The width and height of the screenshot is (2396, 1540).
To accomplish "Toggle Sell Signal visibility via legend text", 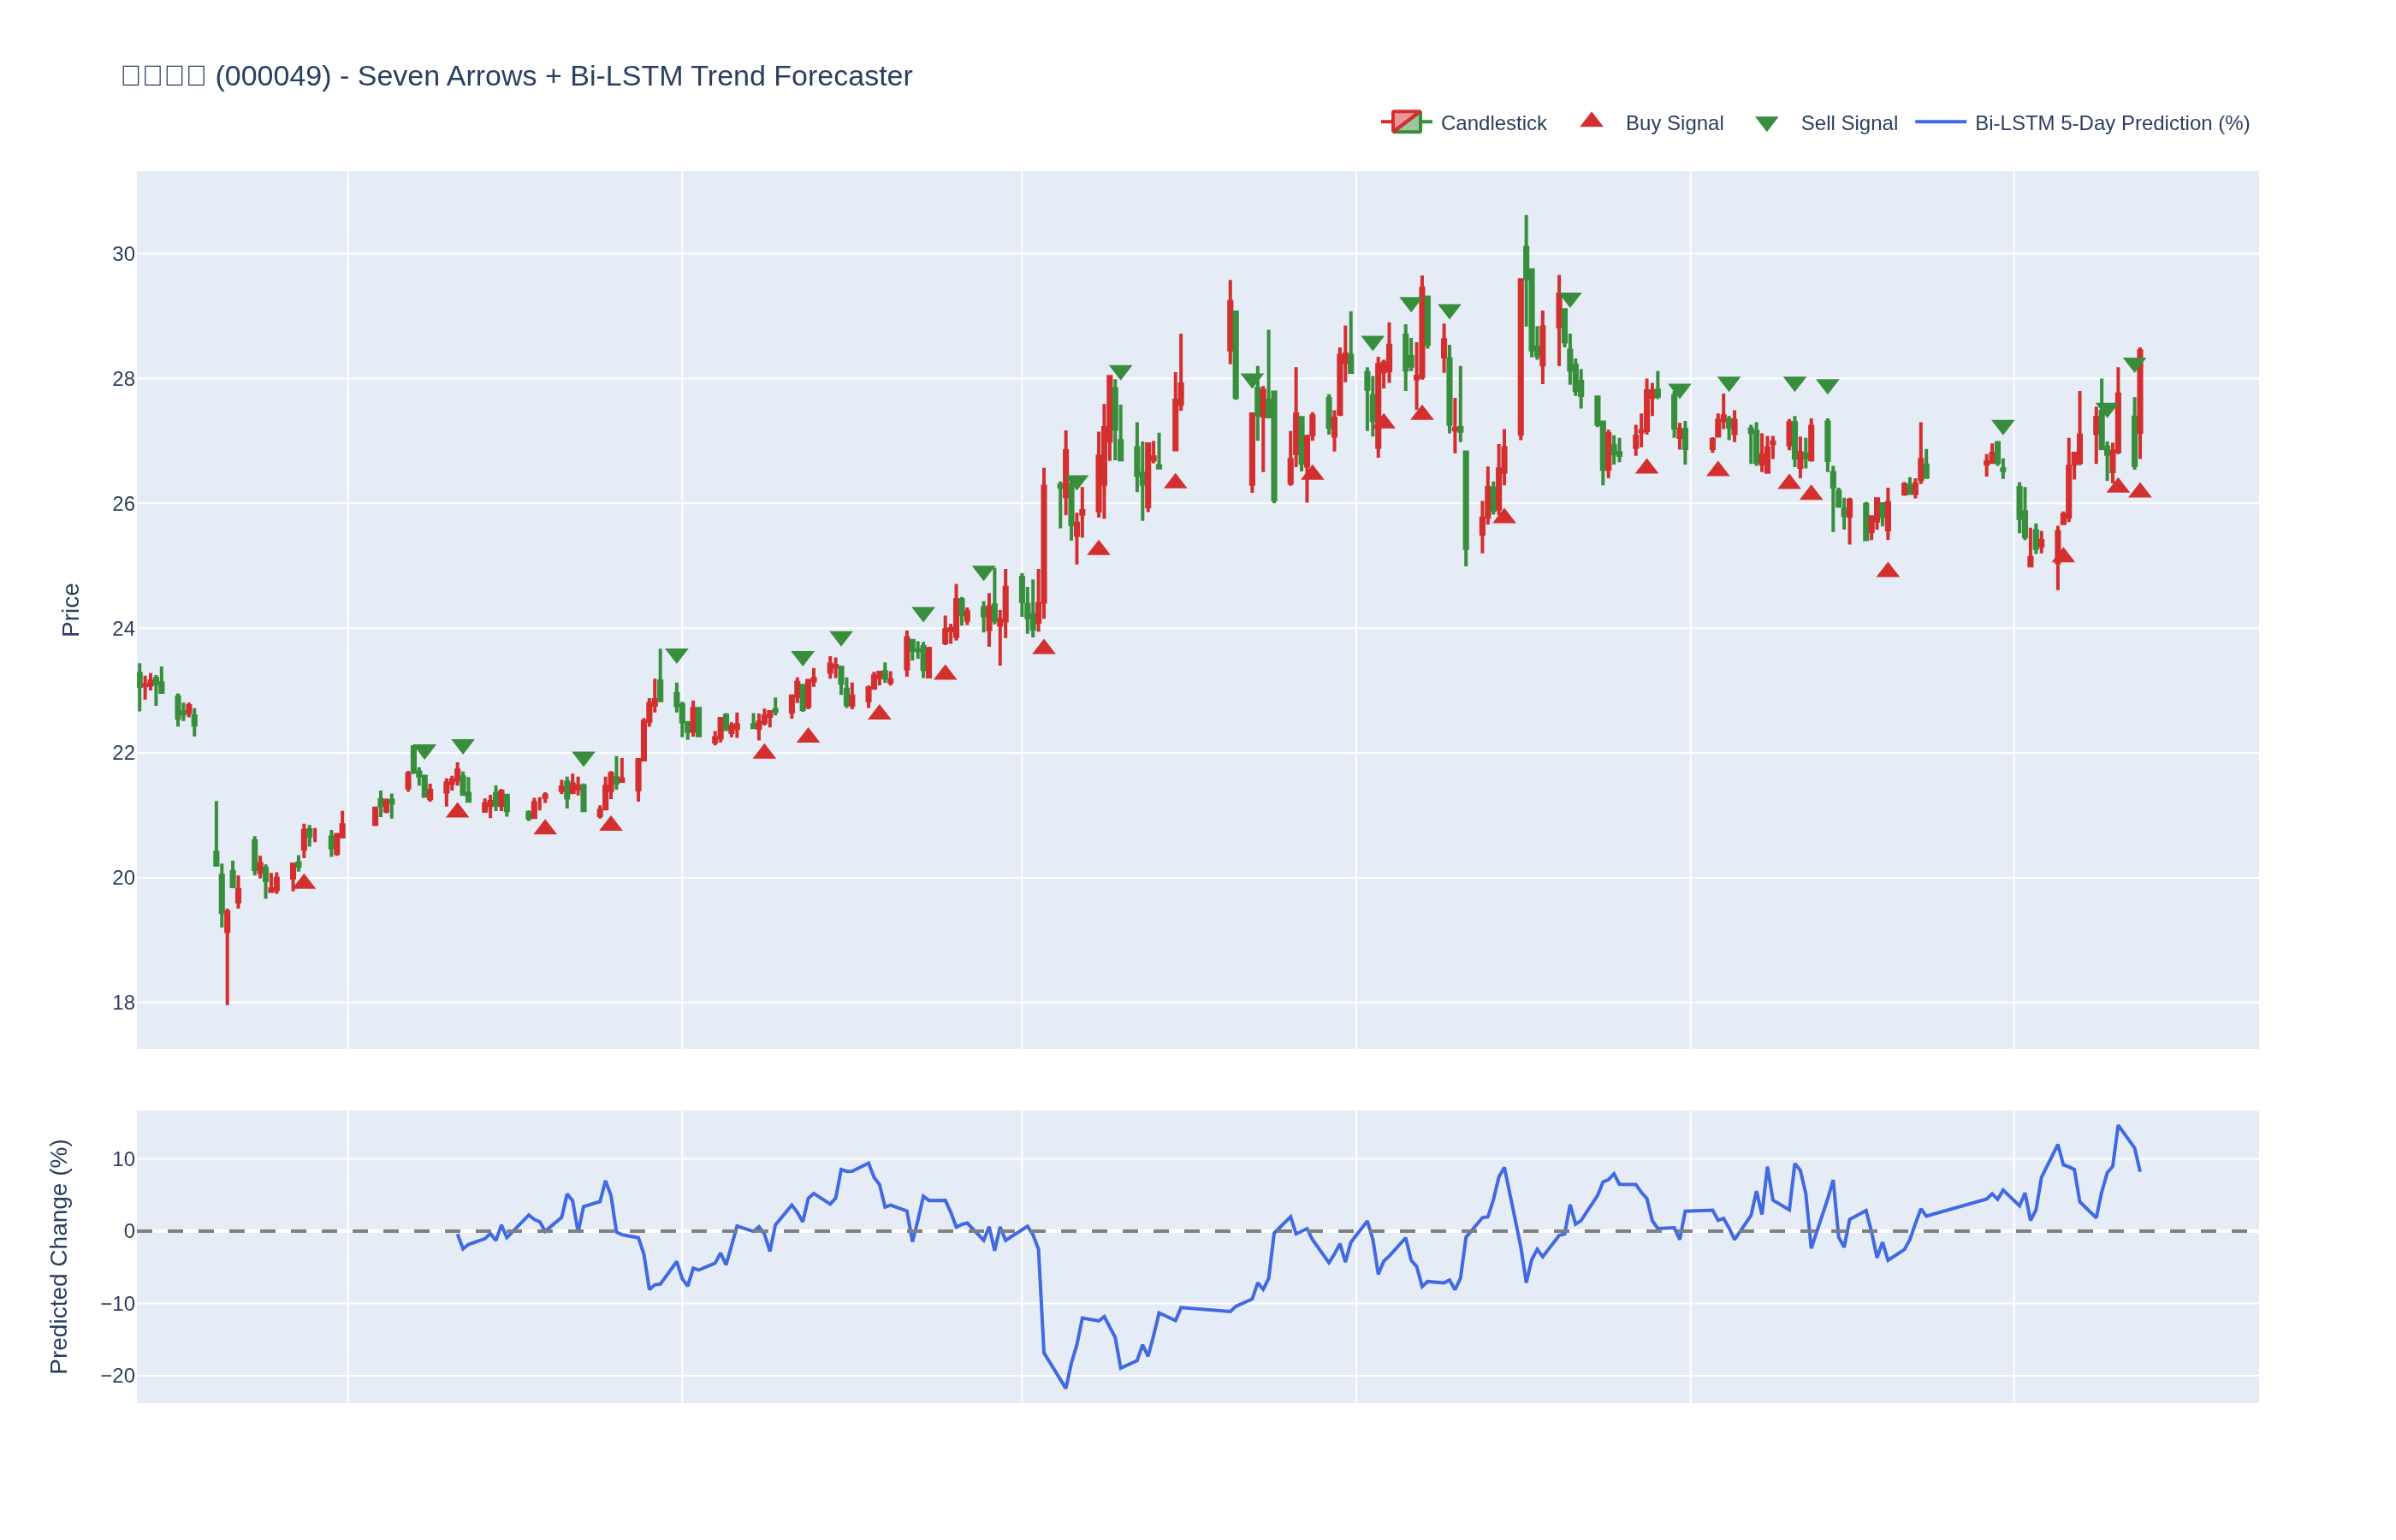I will pyautogui.click(x=1848, y=123).
